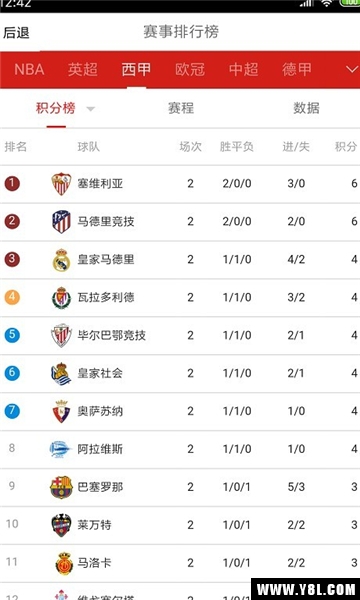Switch to the 英超 tab
Screen dimensions: 360x600
point(83,70)
